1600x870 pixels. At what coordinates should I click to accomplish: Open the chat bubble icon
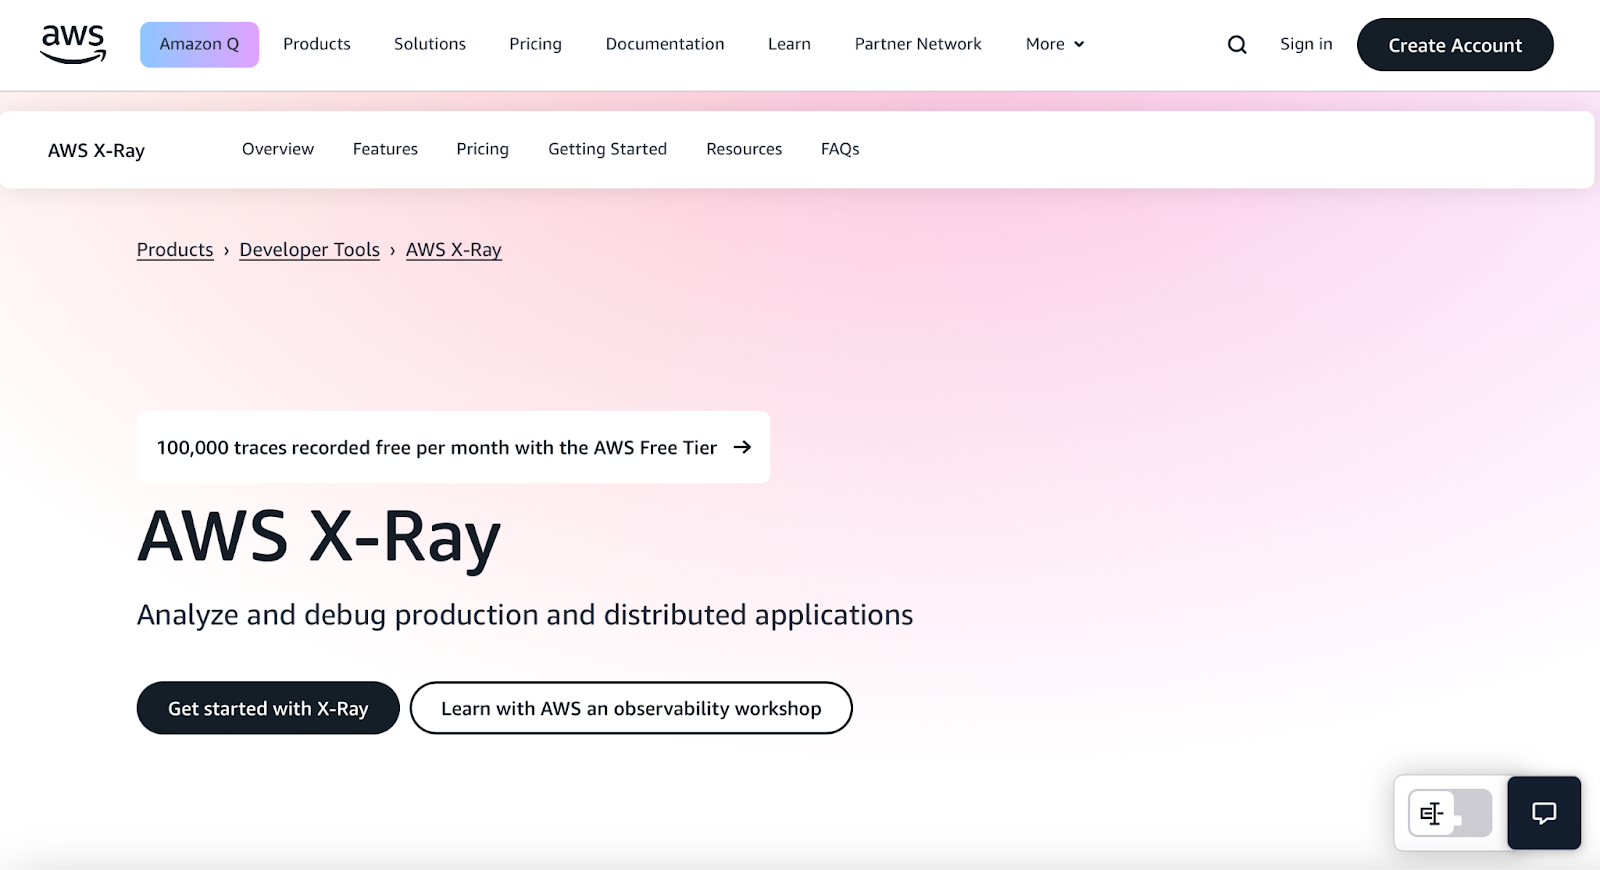point(1544,813)
